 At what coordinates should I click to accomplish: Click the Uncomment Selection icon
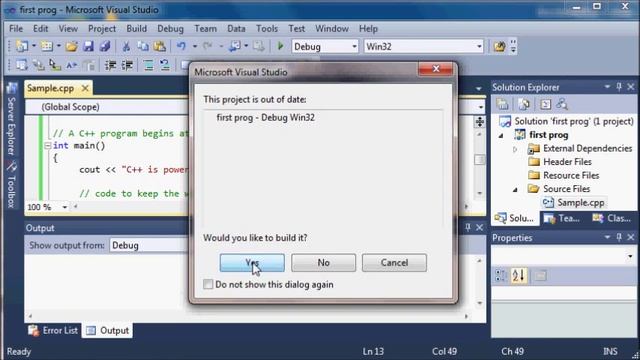coord(164,65)
